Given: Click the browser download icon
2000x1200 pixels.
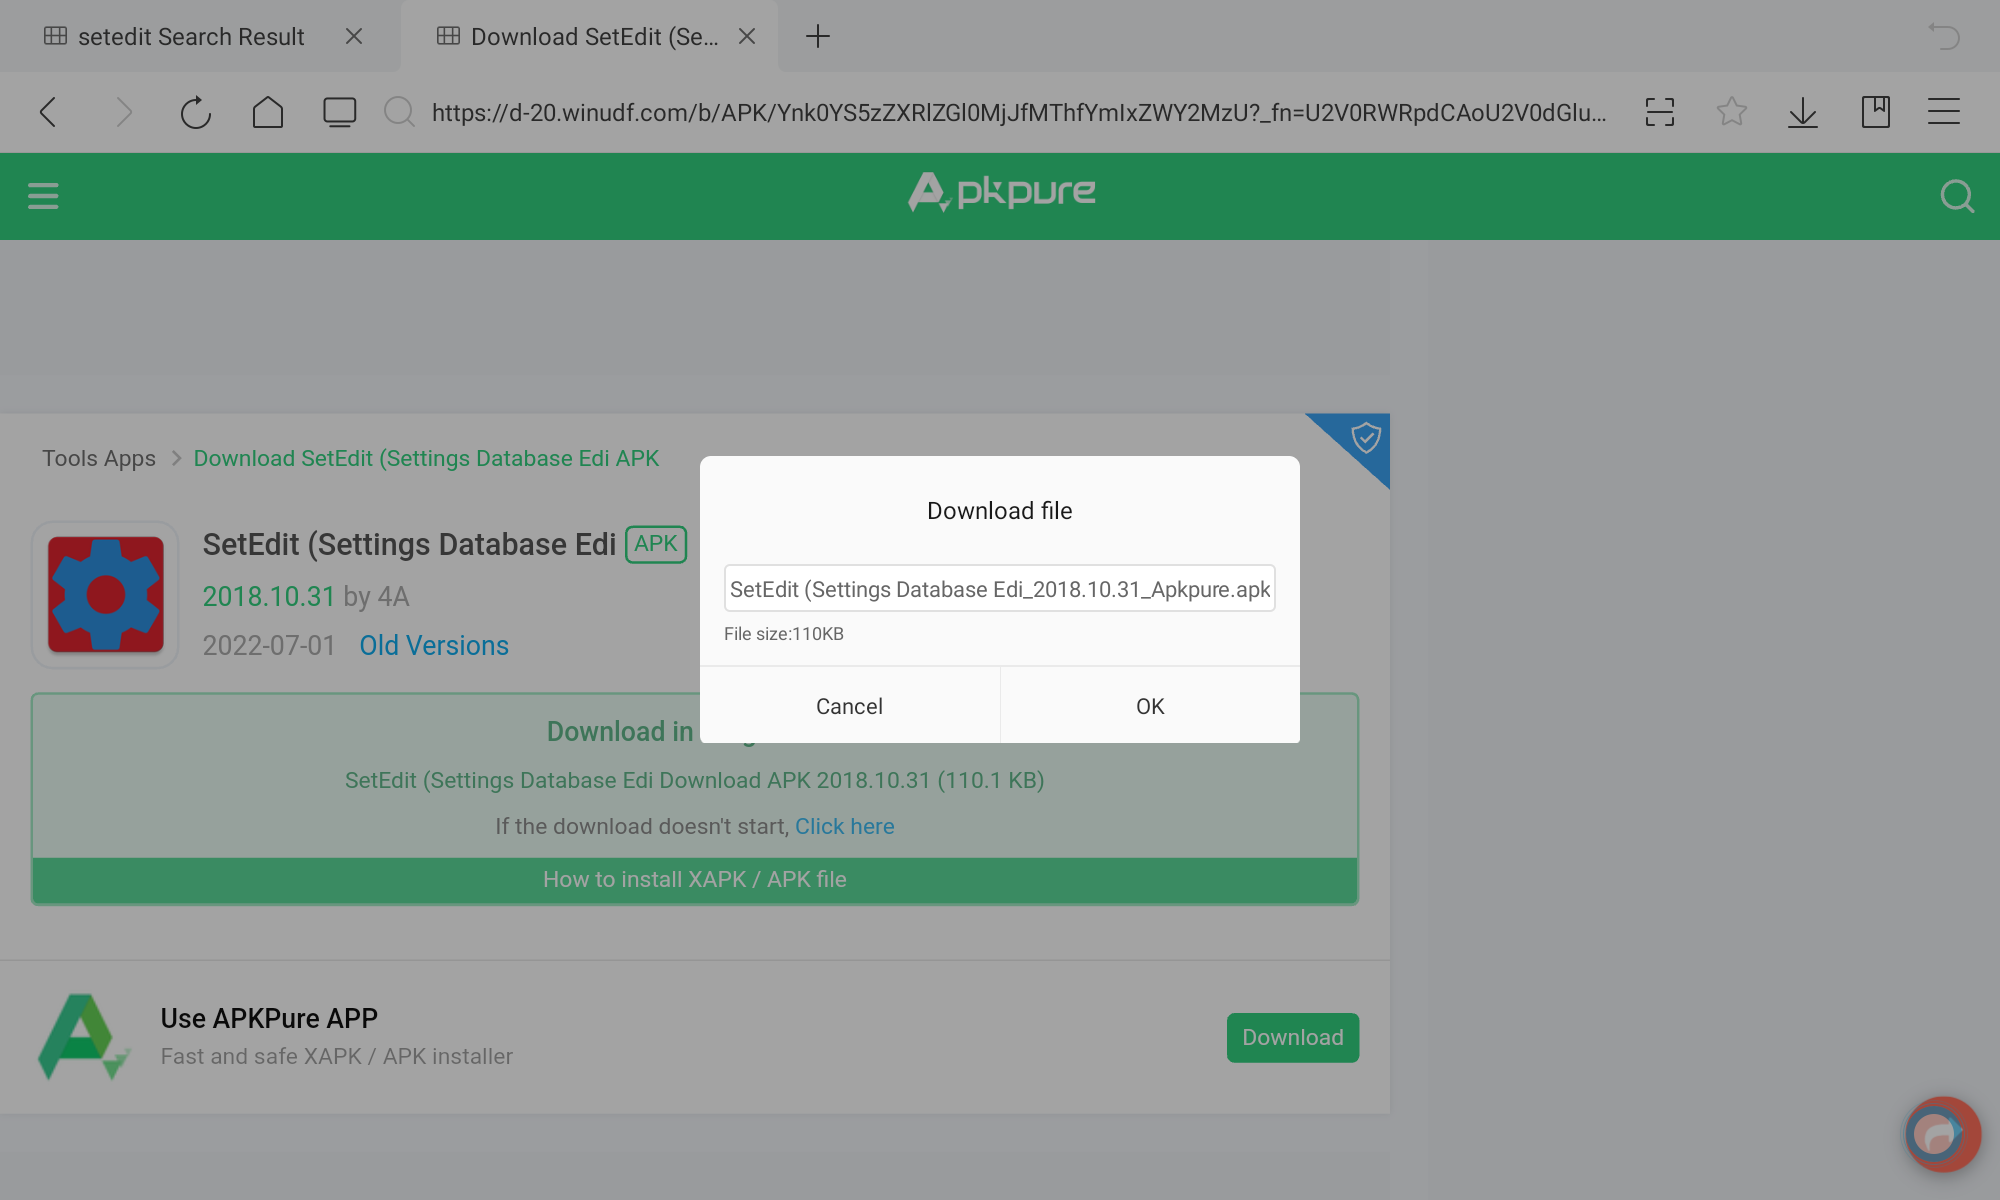Looking at the screenshot, I should (x=1803, y=113).
